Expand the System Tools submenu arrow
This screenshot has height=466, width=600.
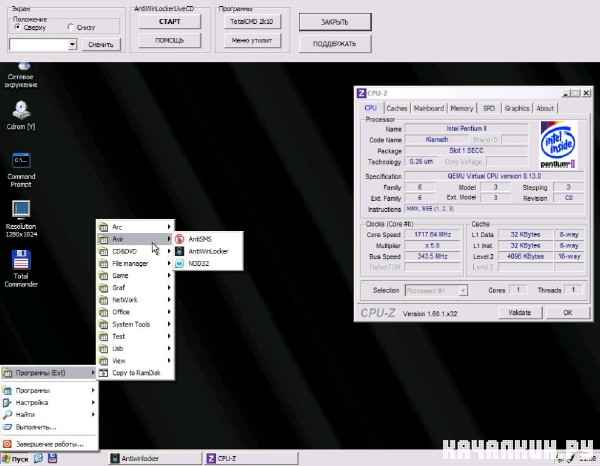pyautogui.click(x=169, y=324)
